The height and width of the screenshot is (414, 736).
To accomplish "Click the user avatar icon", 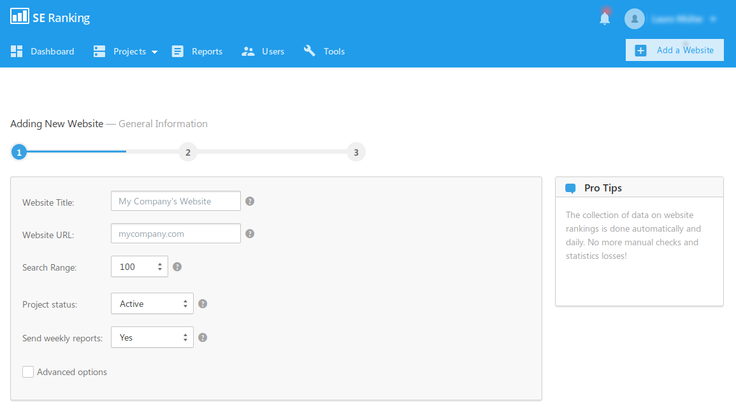I will pos(634,19).
